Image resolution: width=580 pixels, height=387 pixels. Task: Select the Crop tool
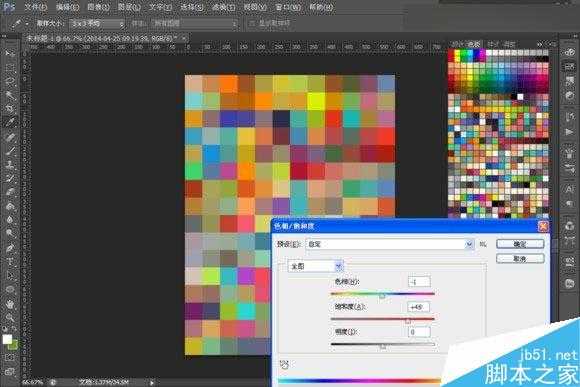10,109
